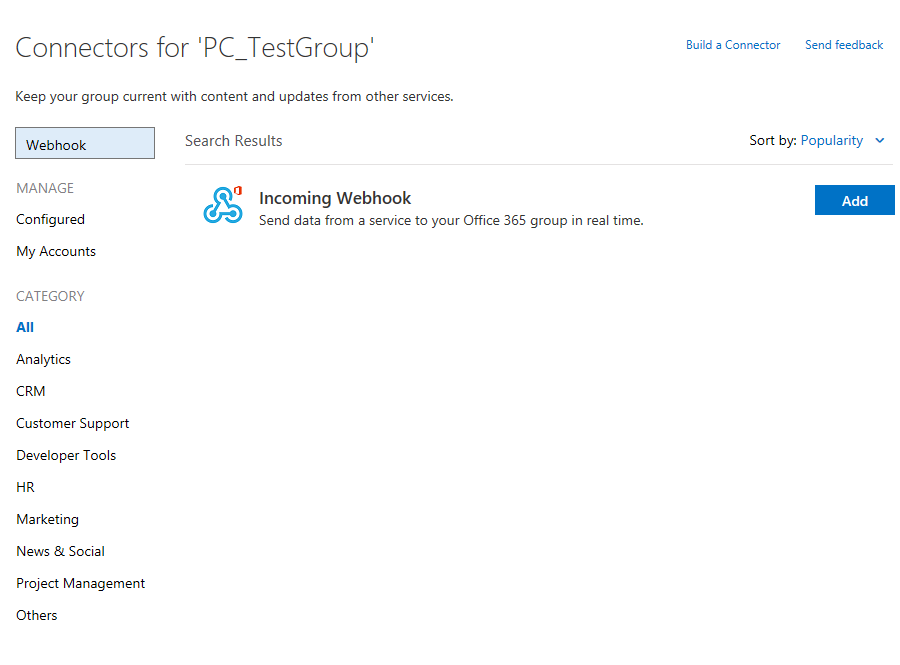Filter connectors by Analytics category
The height and width of the screenshot is (665, 900).
click(x=43, y=359)
